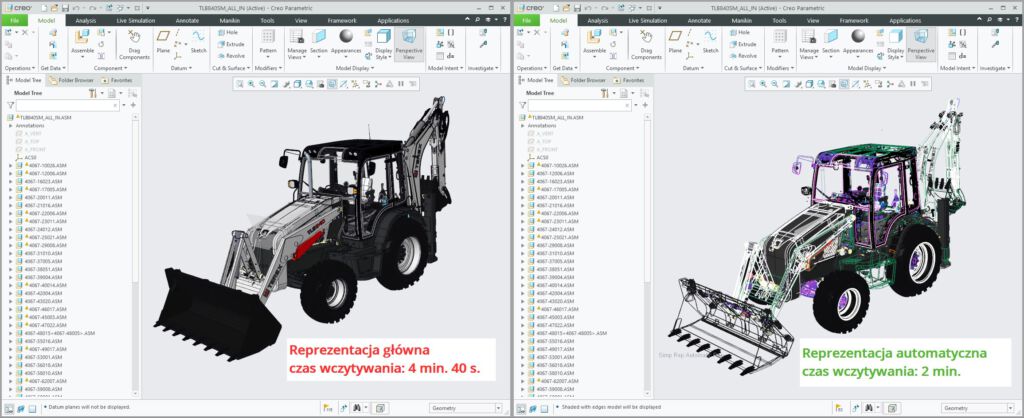Viewport: 1024px width, 418px height.
Task: Open Appearances sphere icon in left window
Action: click(x=346, y=36)
